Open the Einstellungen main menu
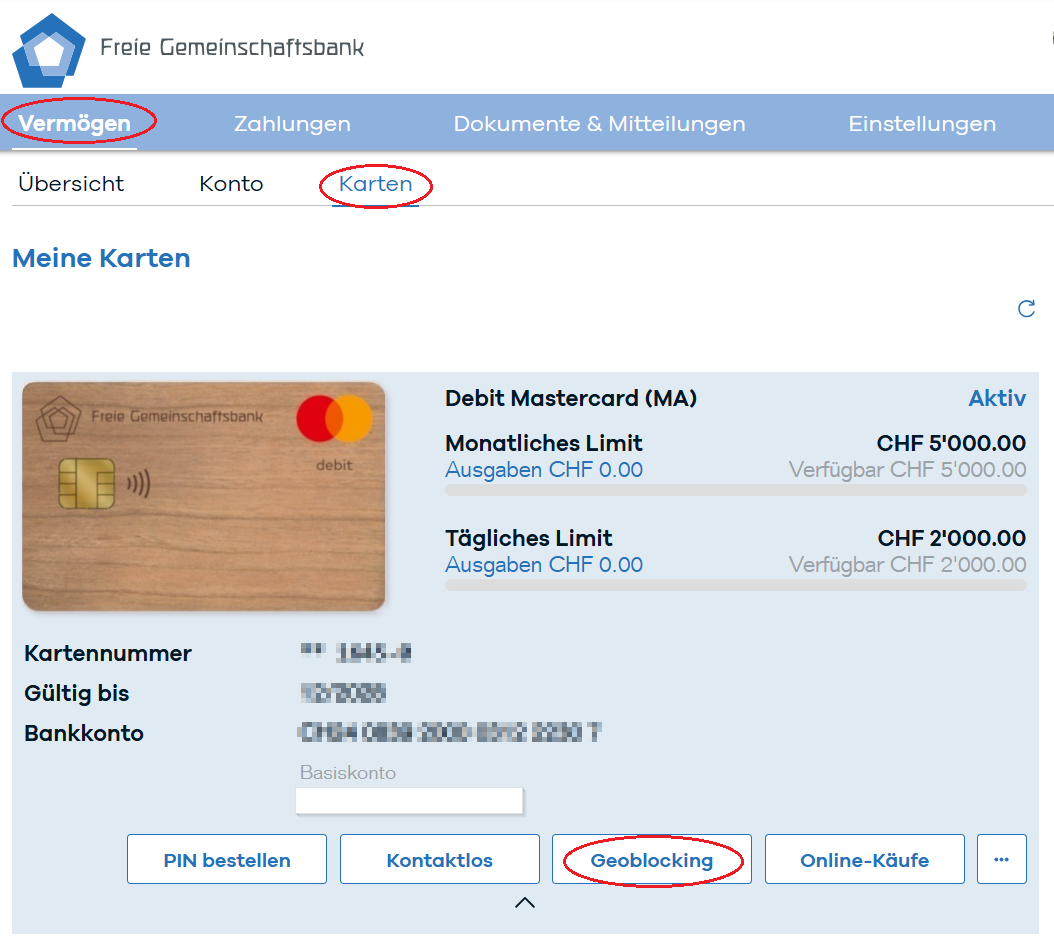The height and width of the screenshot is (942, 1054). click(922, 124)
